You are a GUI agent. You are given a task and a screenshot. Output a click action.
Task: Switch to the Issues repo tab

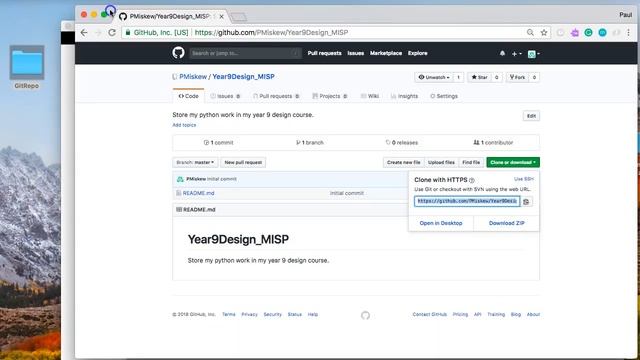click(x=225, y=96)
